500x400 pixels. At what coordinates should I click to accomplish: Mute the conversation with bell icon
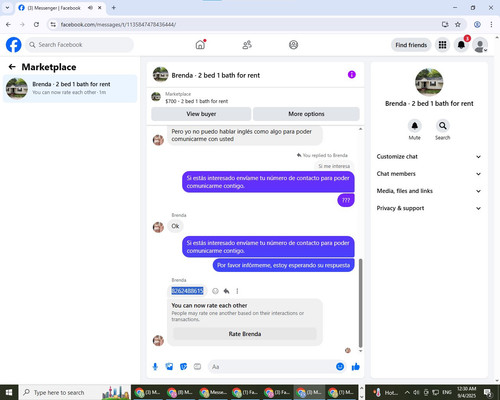coord(415,126)
